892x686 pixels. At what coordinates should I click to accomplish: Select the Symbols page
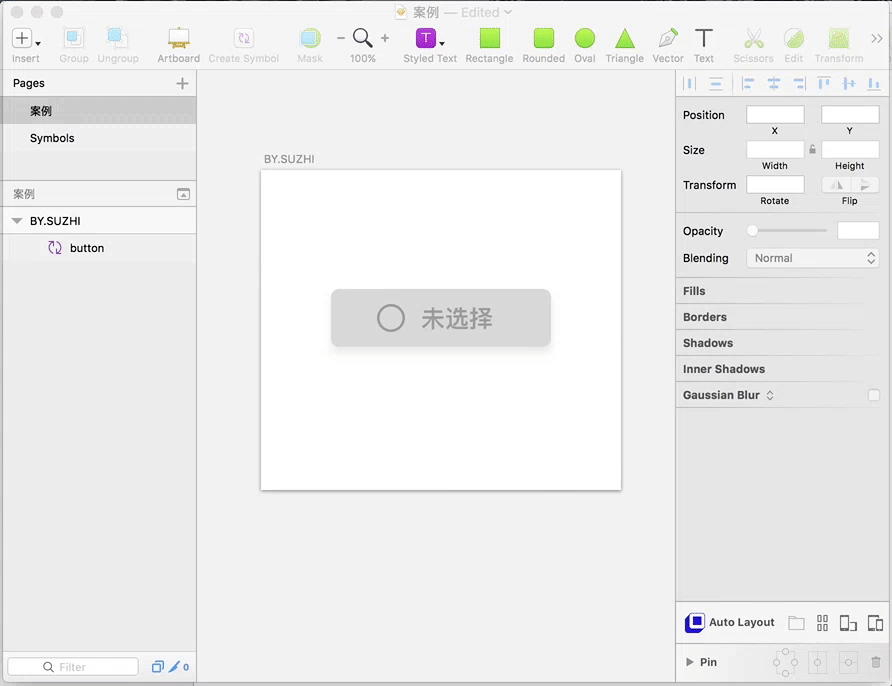(x=99, y=138)
